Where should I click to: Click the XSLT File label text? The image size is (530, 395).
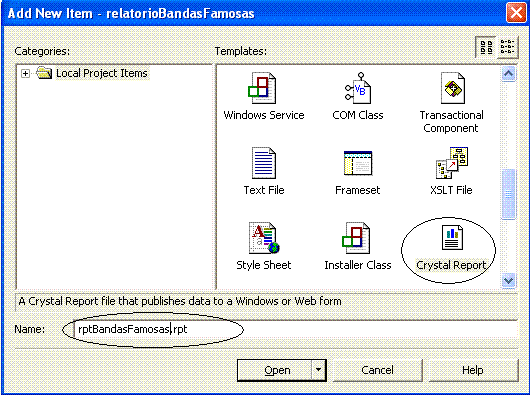(451, 190)
